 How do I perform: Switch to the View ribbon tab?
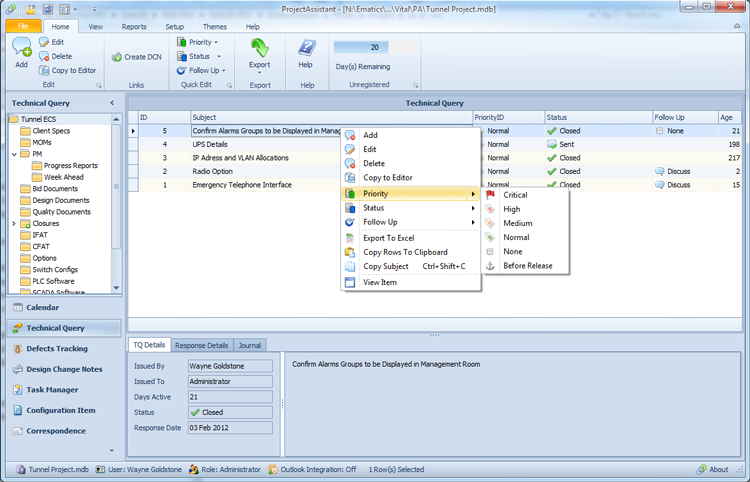pos(96,27)
